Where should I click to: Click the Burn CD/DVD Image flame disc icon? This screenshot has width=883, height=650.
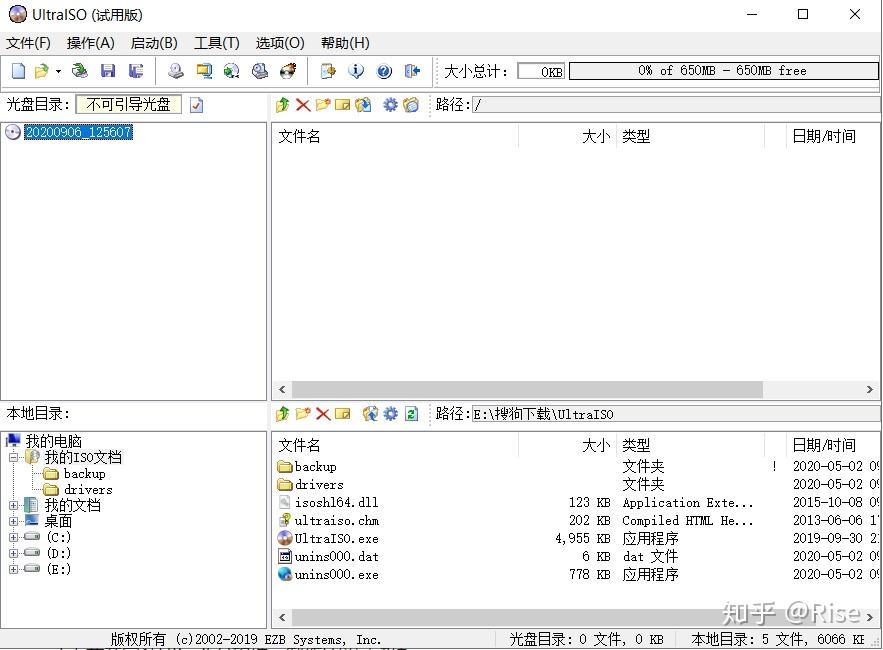pyautogui.click(x=288, y=71)
